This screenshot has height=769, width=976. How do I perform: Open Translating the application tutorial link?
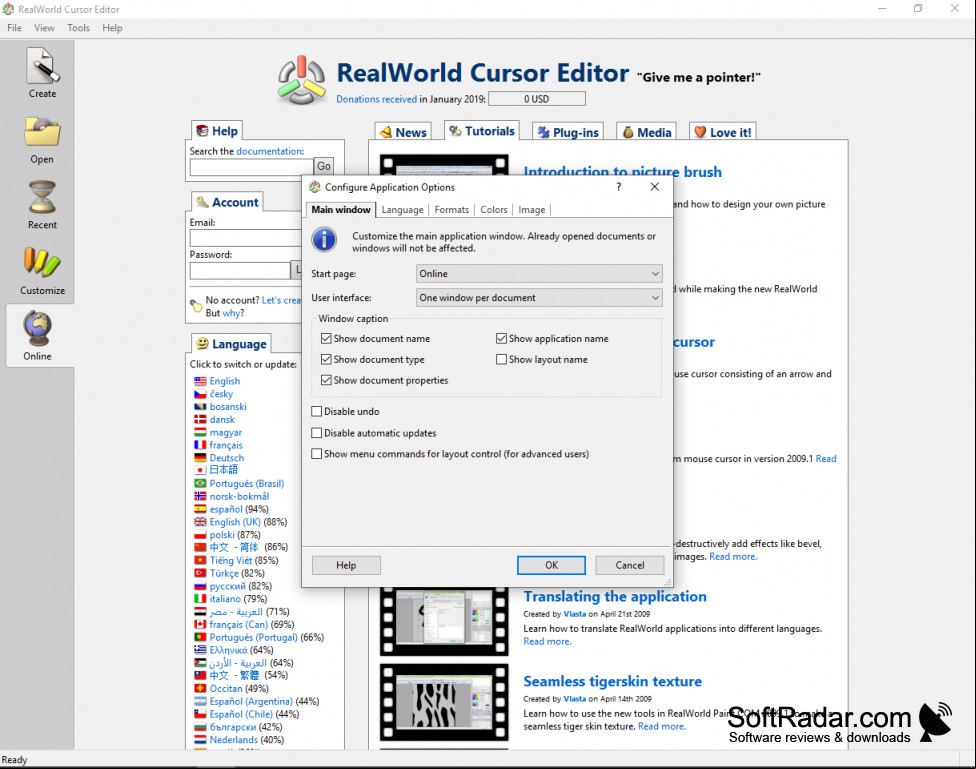[x=615, y=597]
